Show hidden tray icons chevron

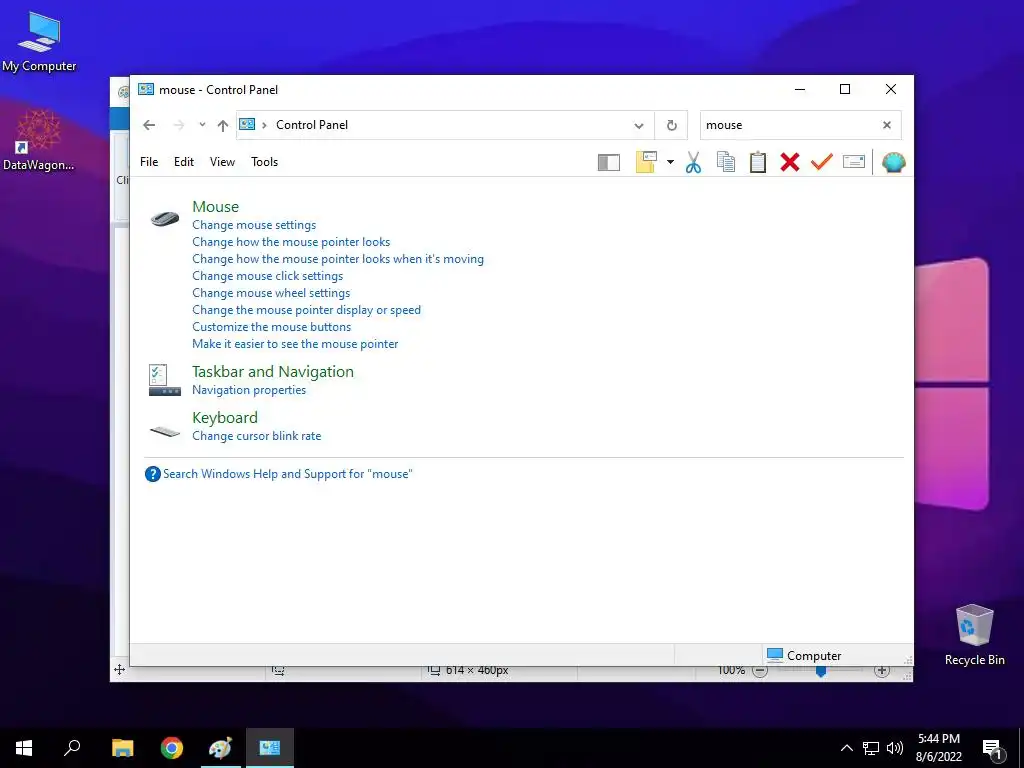coord(846,748)
